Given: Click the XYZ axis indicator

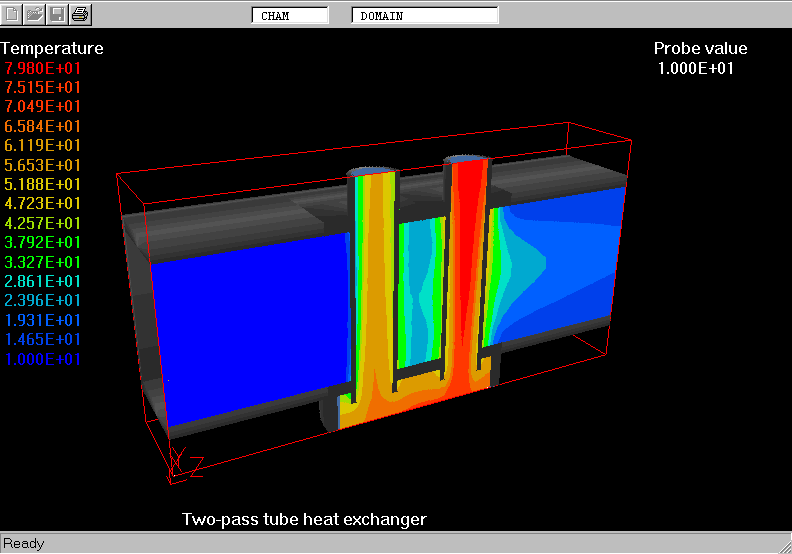Looking at the screenshot, I should (184, 462).
